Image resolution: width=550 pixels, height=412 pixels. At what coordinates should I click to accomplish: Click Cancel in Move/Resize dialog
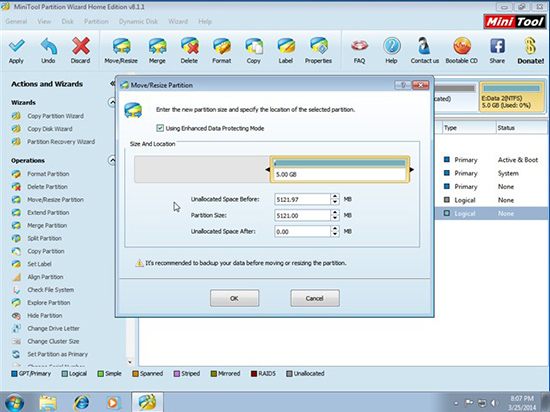click(315, 298)
